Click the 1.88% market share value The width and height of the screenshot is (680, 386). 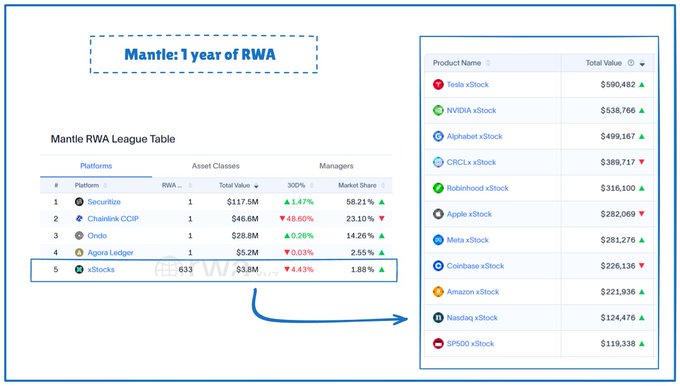pos(362,269)
